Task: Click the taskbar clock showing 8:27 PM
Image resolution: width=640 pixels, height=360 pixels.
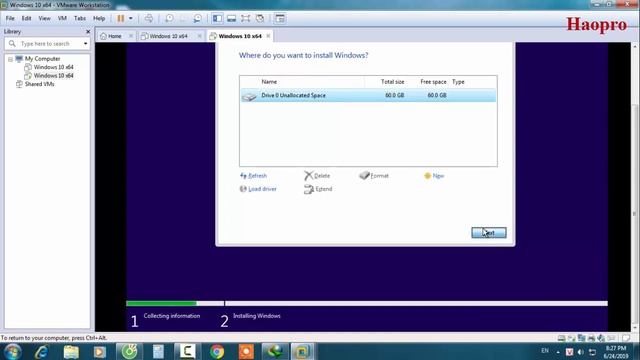Action: (x=616, y=352)
